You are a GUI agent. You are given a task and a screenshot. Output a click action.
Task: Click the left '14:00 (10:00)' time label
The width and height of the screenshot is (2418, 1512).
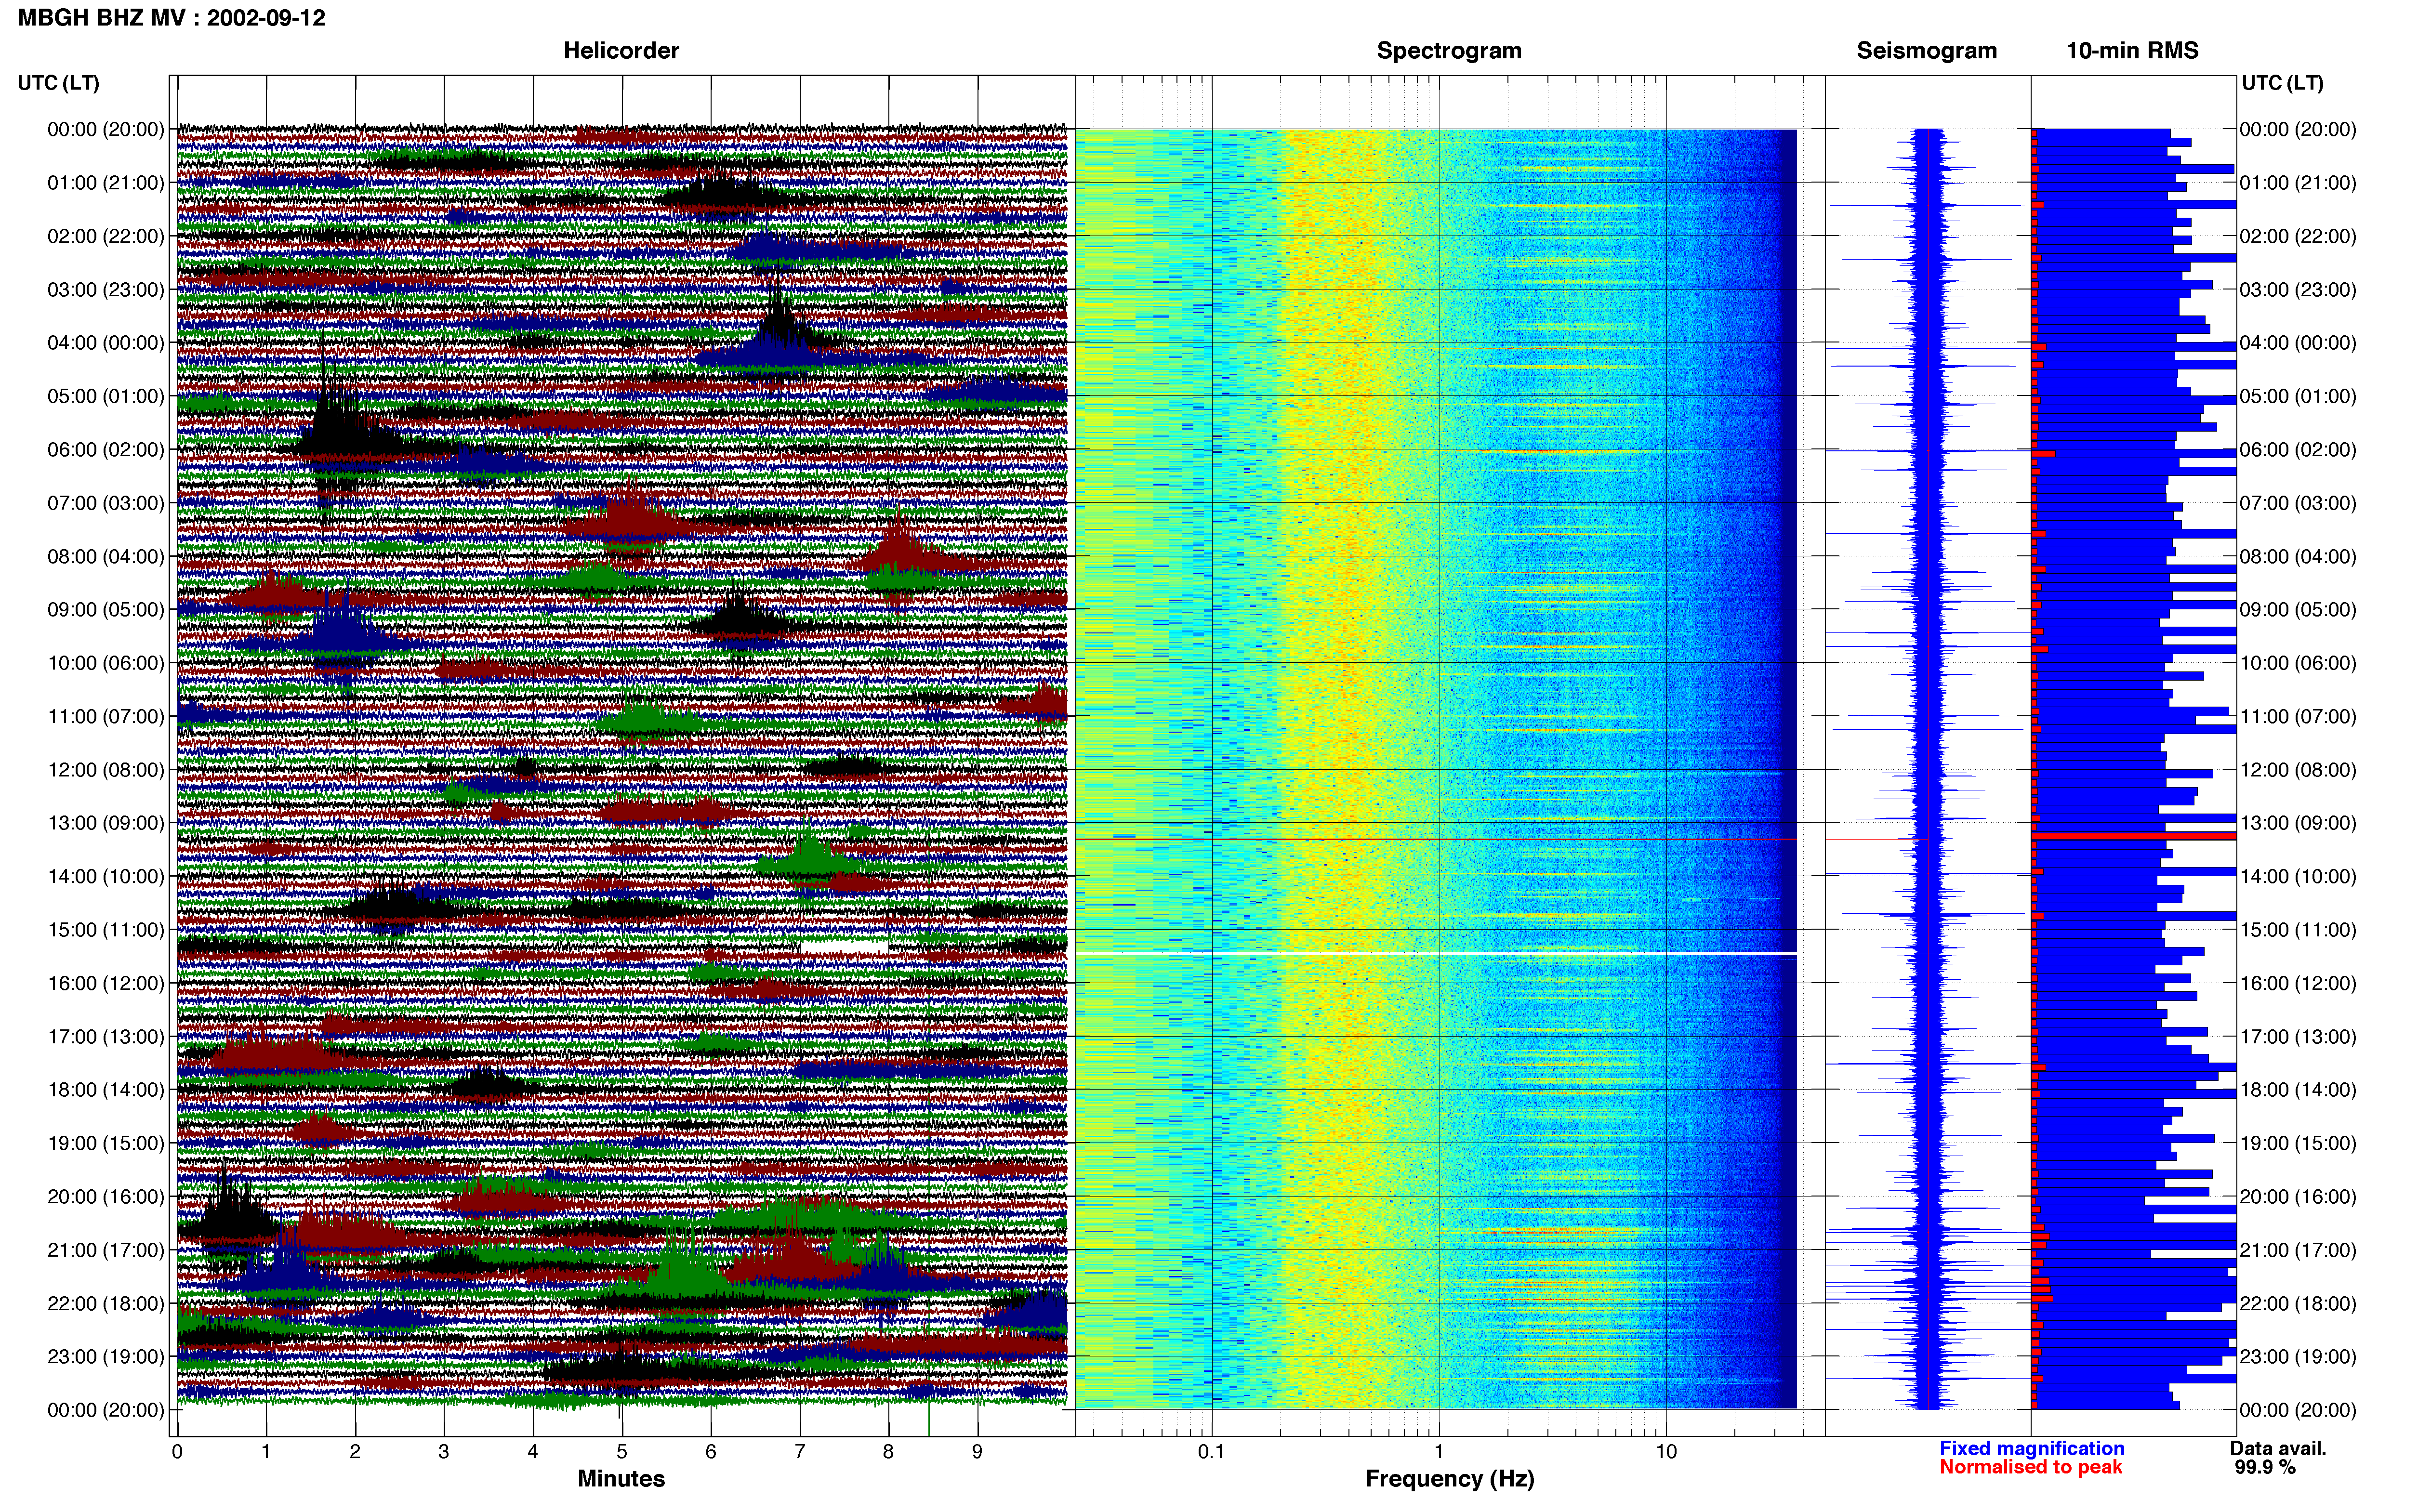click(x=105, y=876)
